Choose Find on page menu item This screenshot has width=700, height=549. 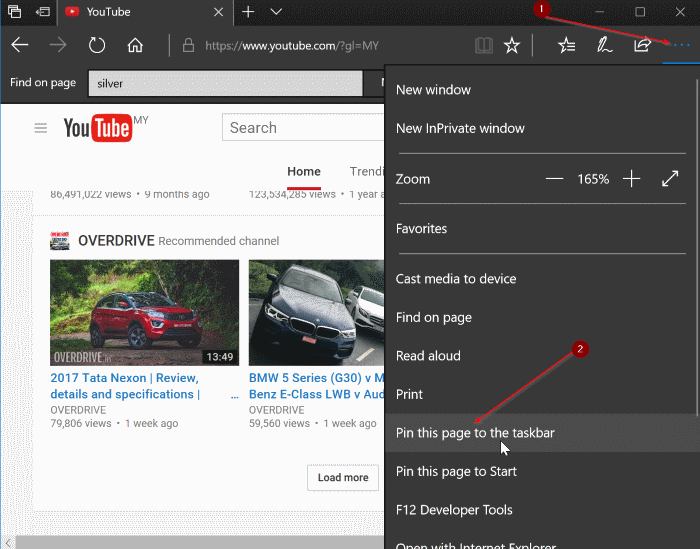[541, 317]
